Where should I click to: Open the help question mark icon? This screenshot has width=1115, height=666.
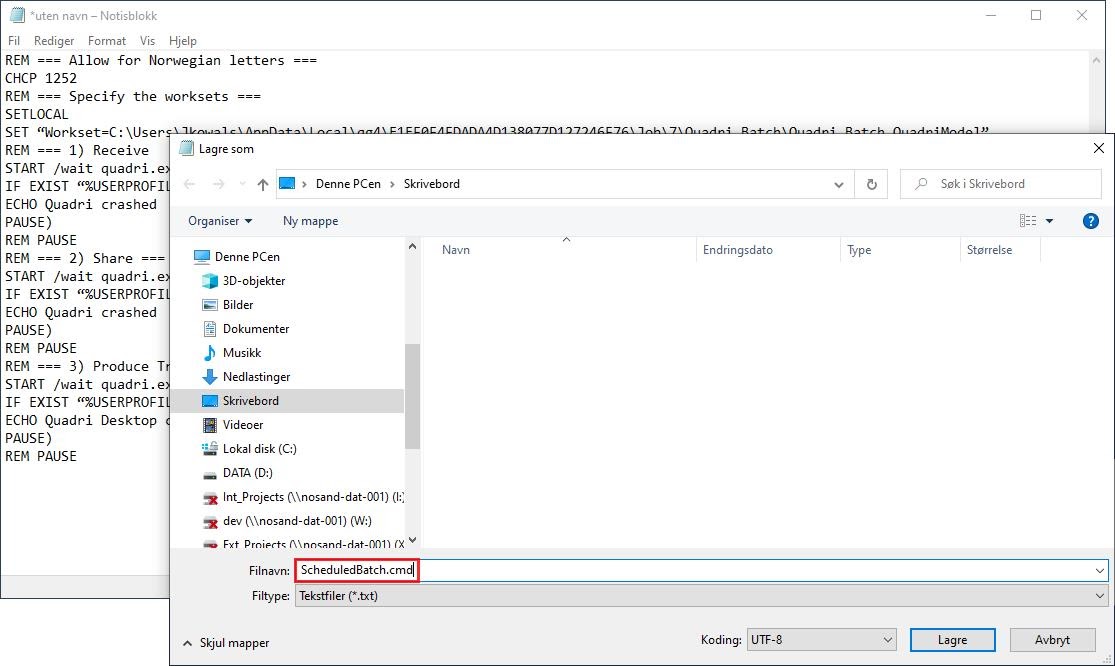tap(1090, 221)
